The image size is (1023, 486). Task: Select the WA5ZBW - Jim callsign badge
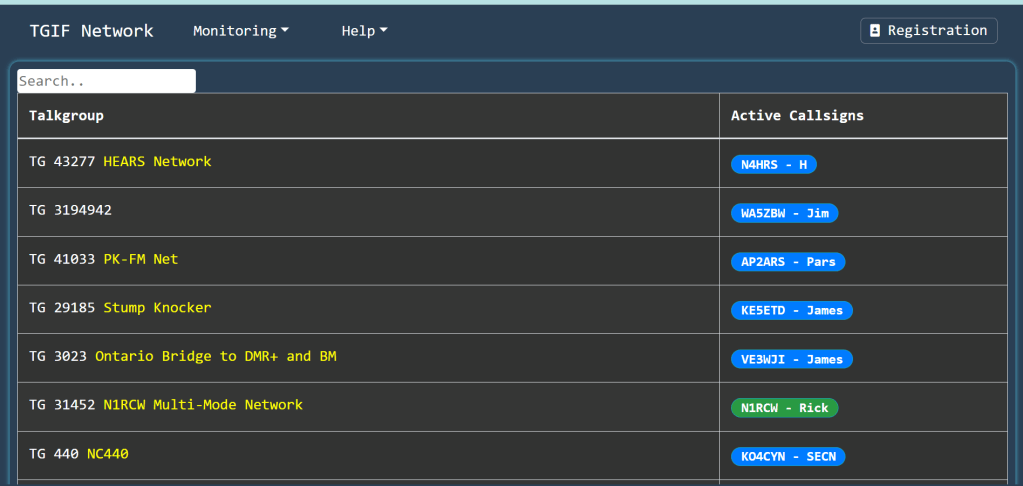tap(784, 213)
